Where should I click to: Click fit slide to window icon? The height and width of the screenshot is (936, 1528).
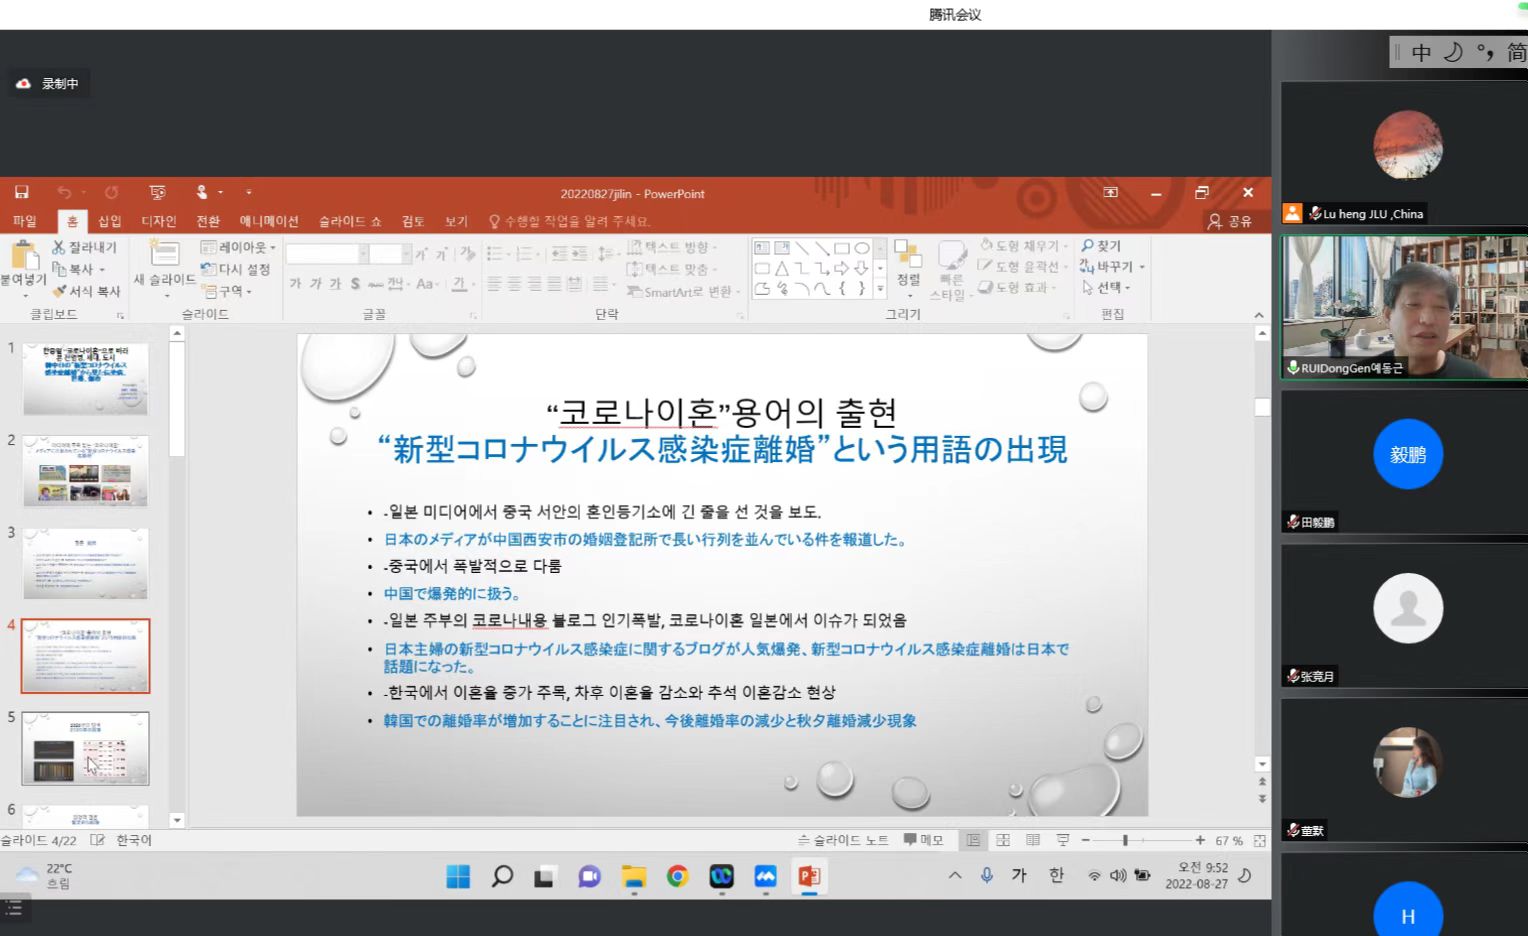click(1260, 841)
